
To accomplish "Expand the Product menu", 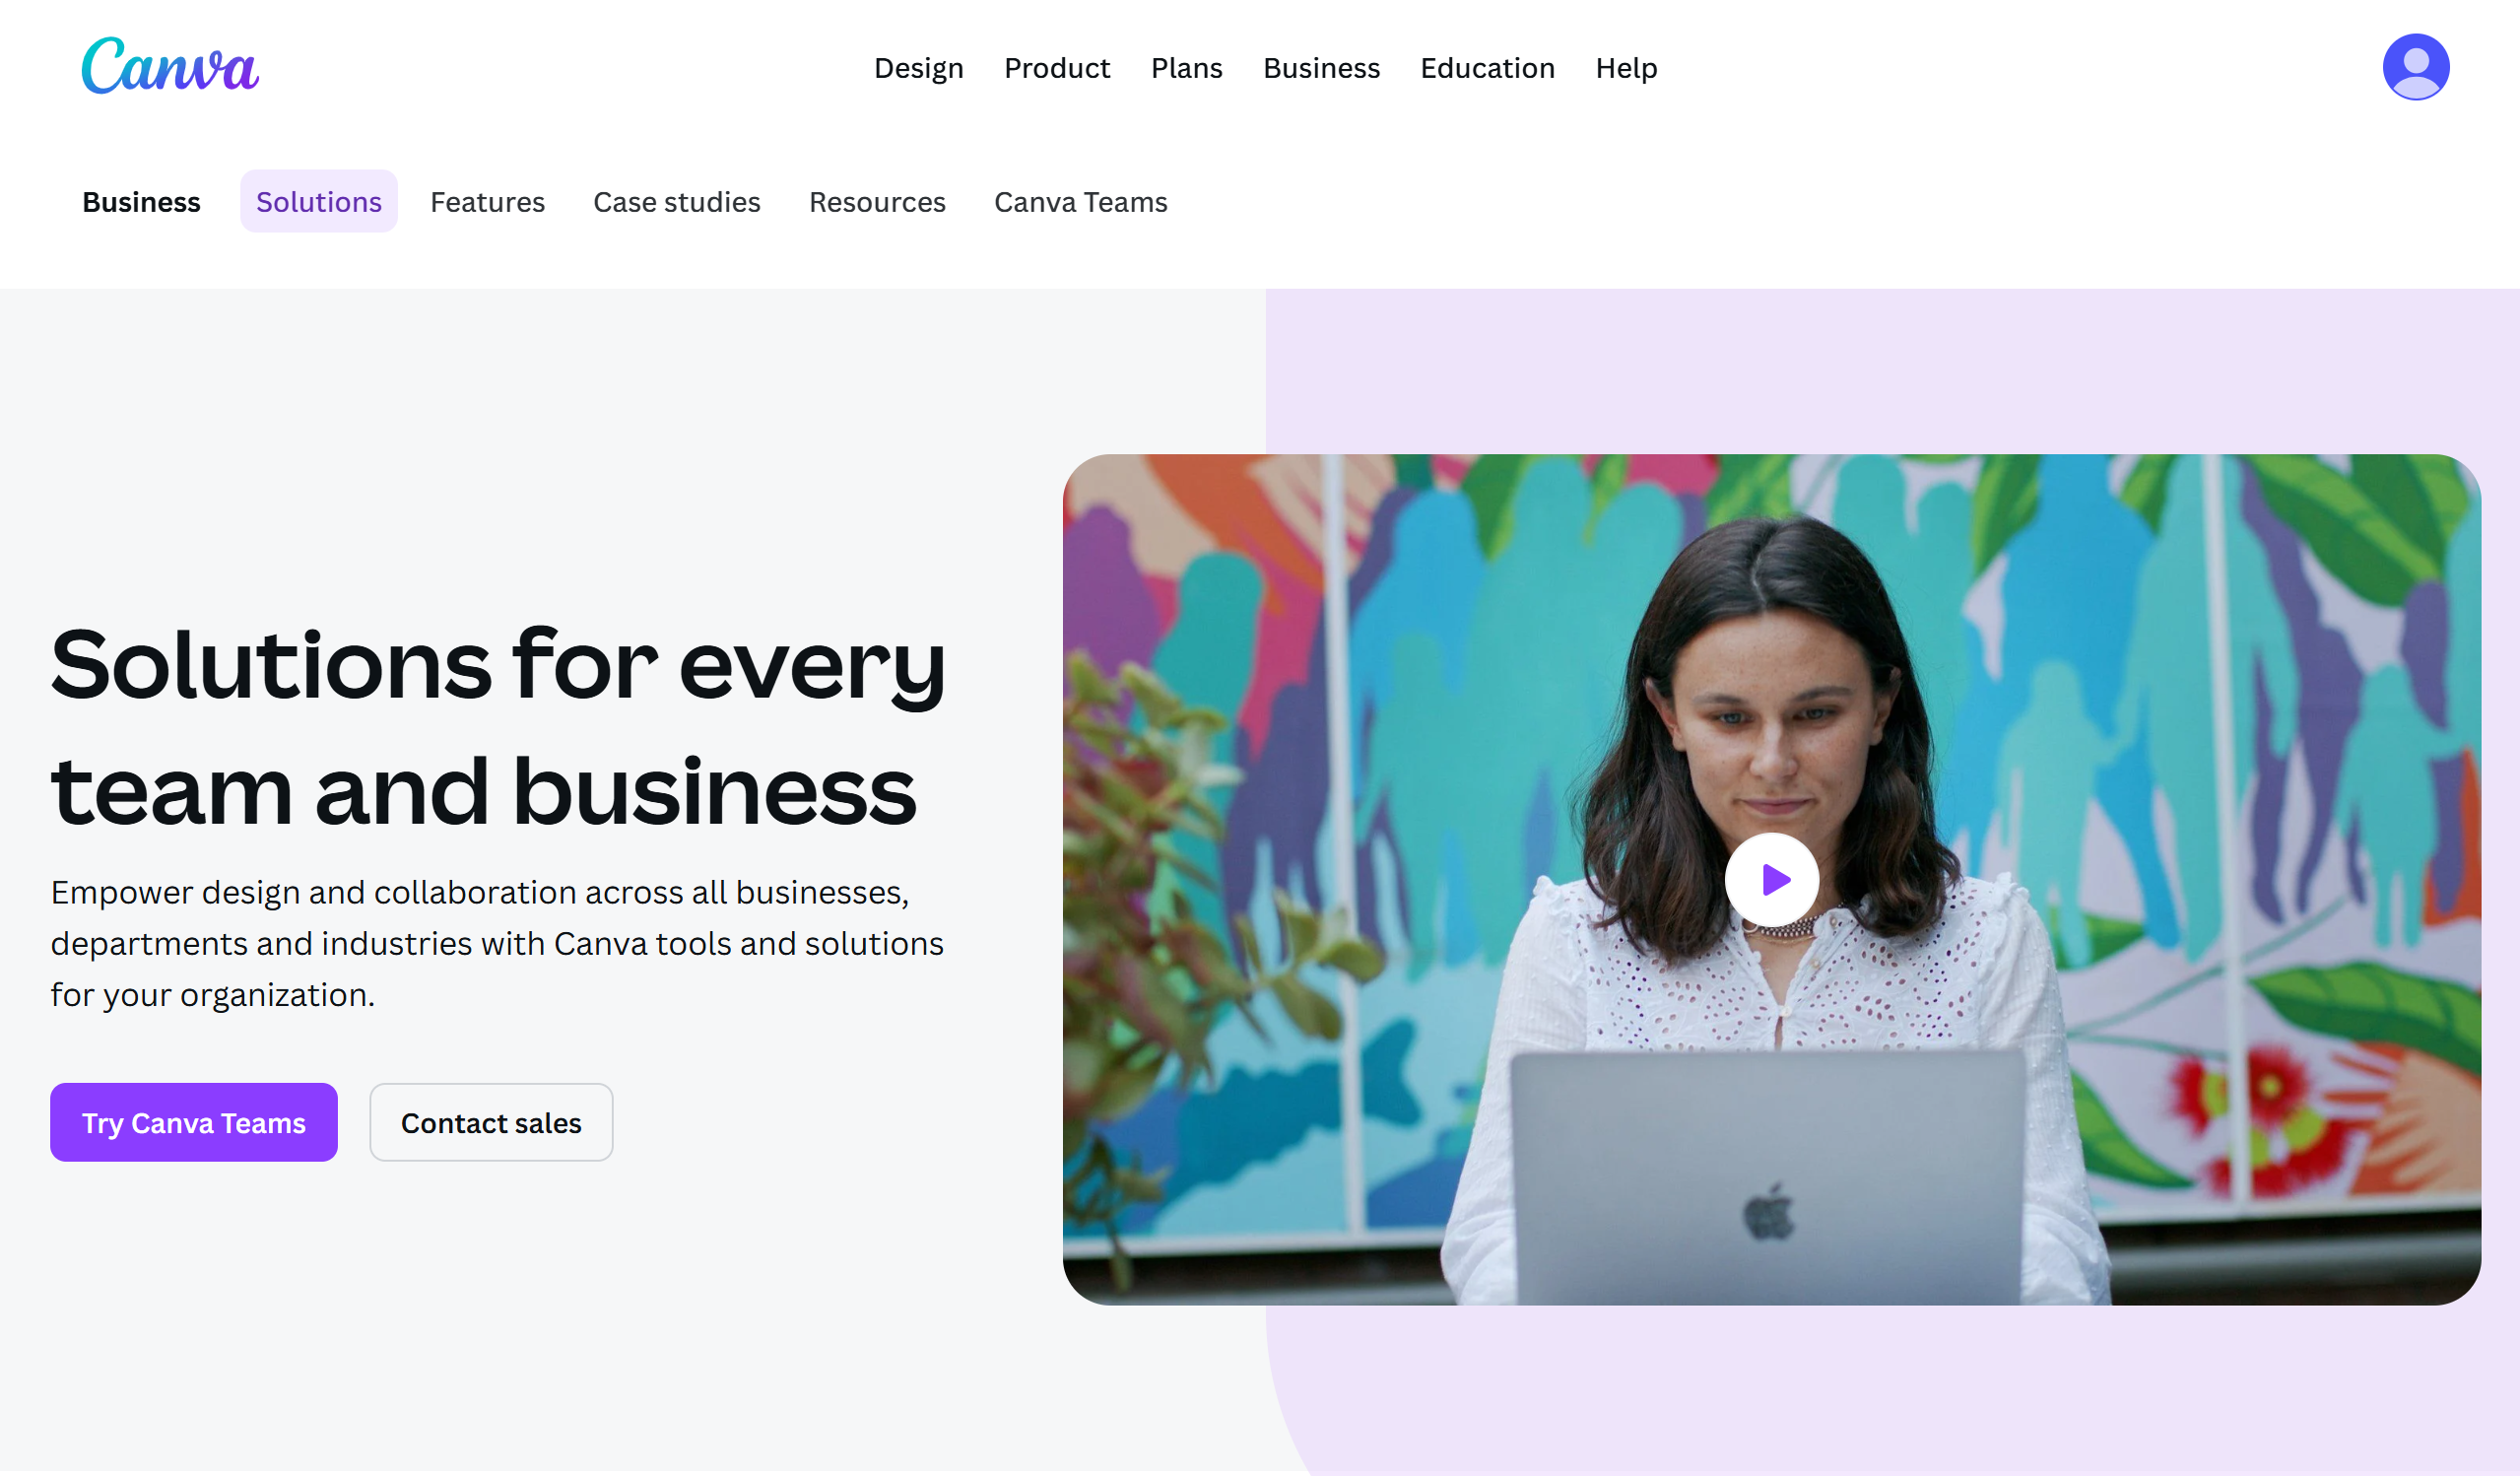I will click(1056, 68).
